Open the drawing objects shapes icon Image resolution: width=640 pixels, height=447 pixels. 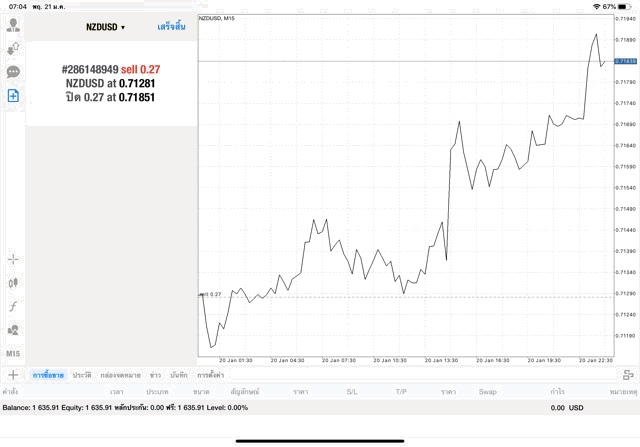[14, 329]
